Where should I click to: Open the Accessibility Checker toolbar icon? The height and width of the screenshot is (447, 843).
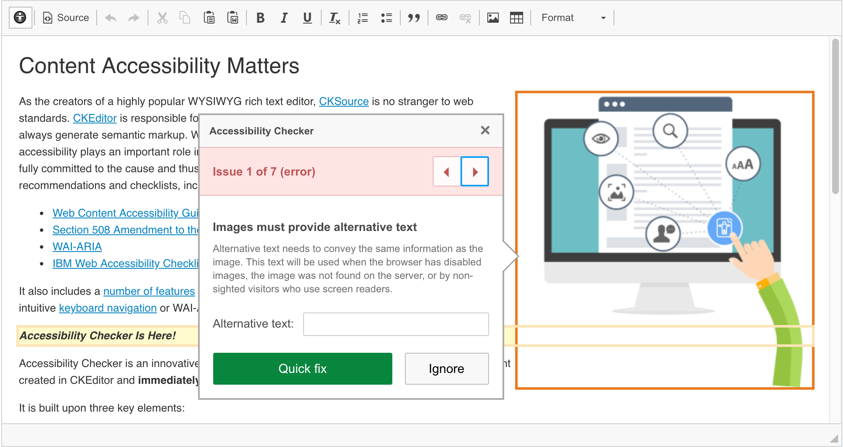tap(20, 18)
